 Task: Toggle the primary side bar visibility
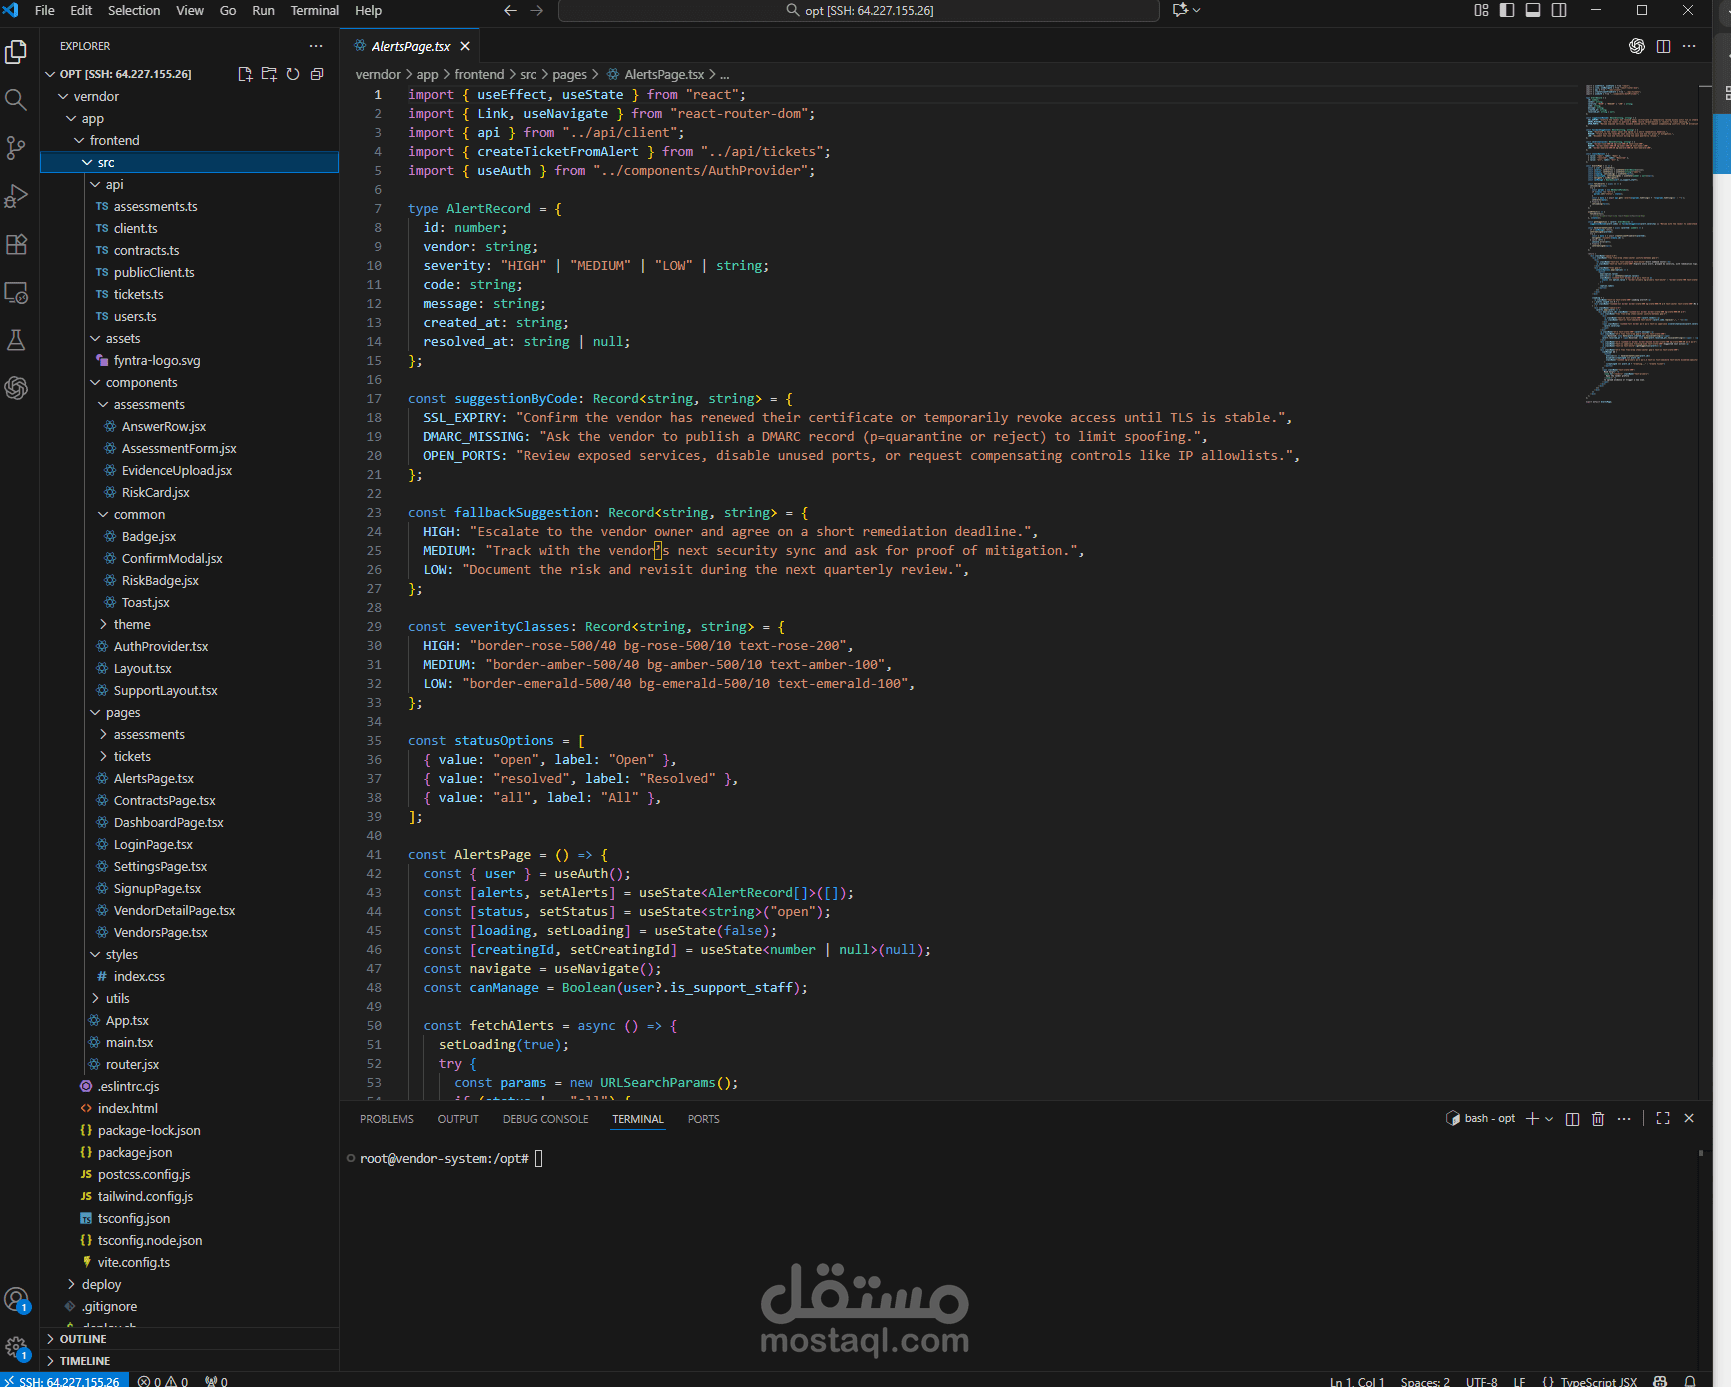(1507, 10)
